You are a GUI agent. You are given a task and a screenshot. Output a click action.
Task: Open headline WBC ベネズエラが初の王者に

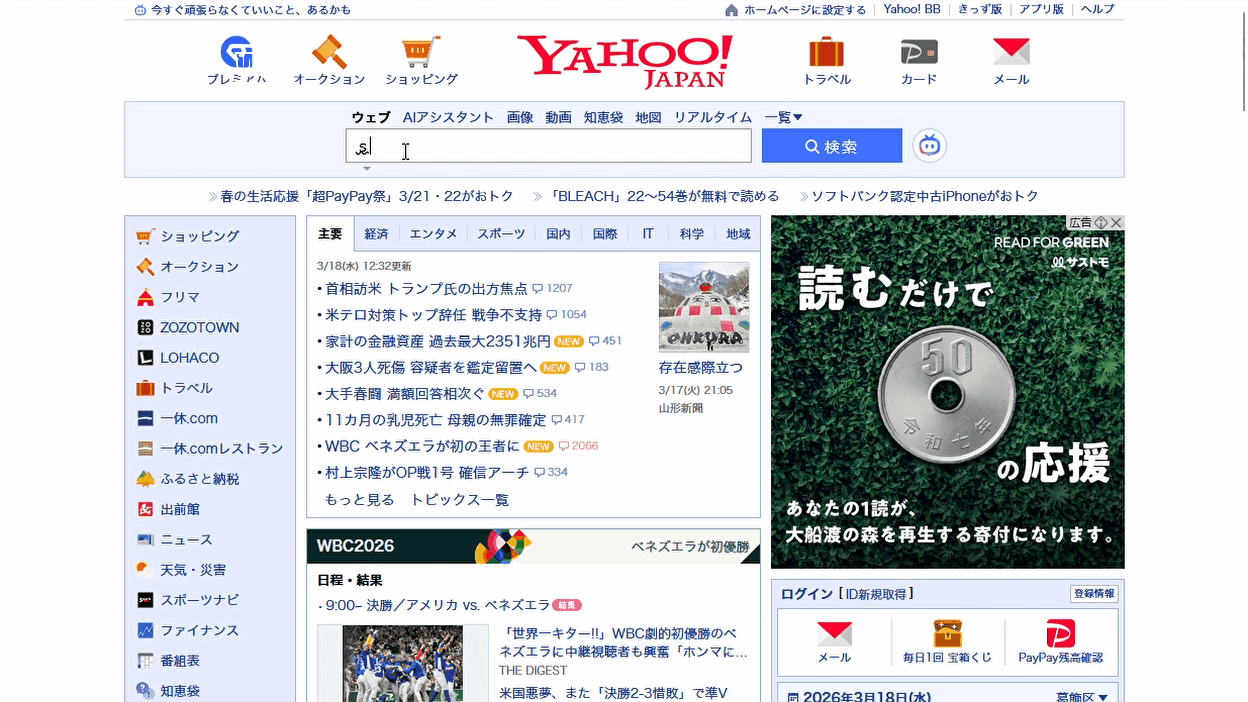coord(422,446)
